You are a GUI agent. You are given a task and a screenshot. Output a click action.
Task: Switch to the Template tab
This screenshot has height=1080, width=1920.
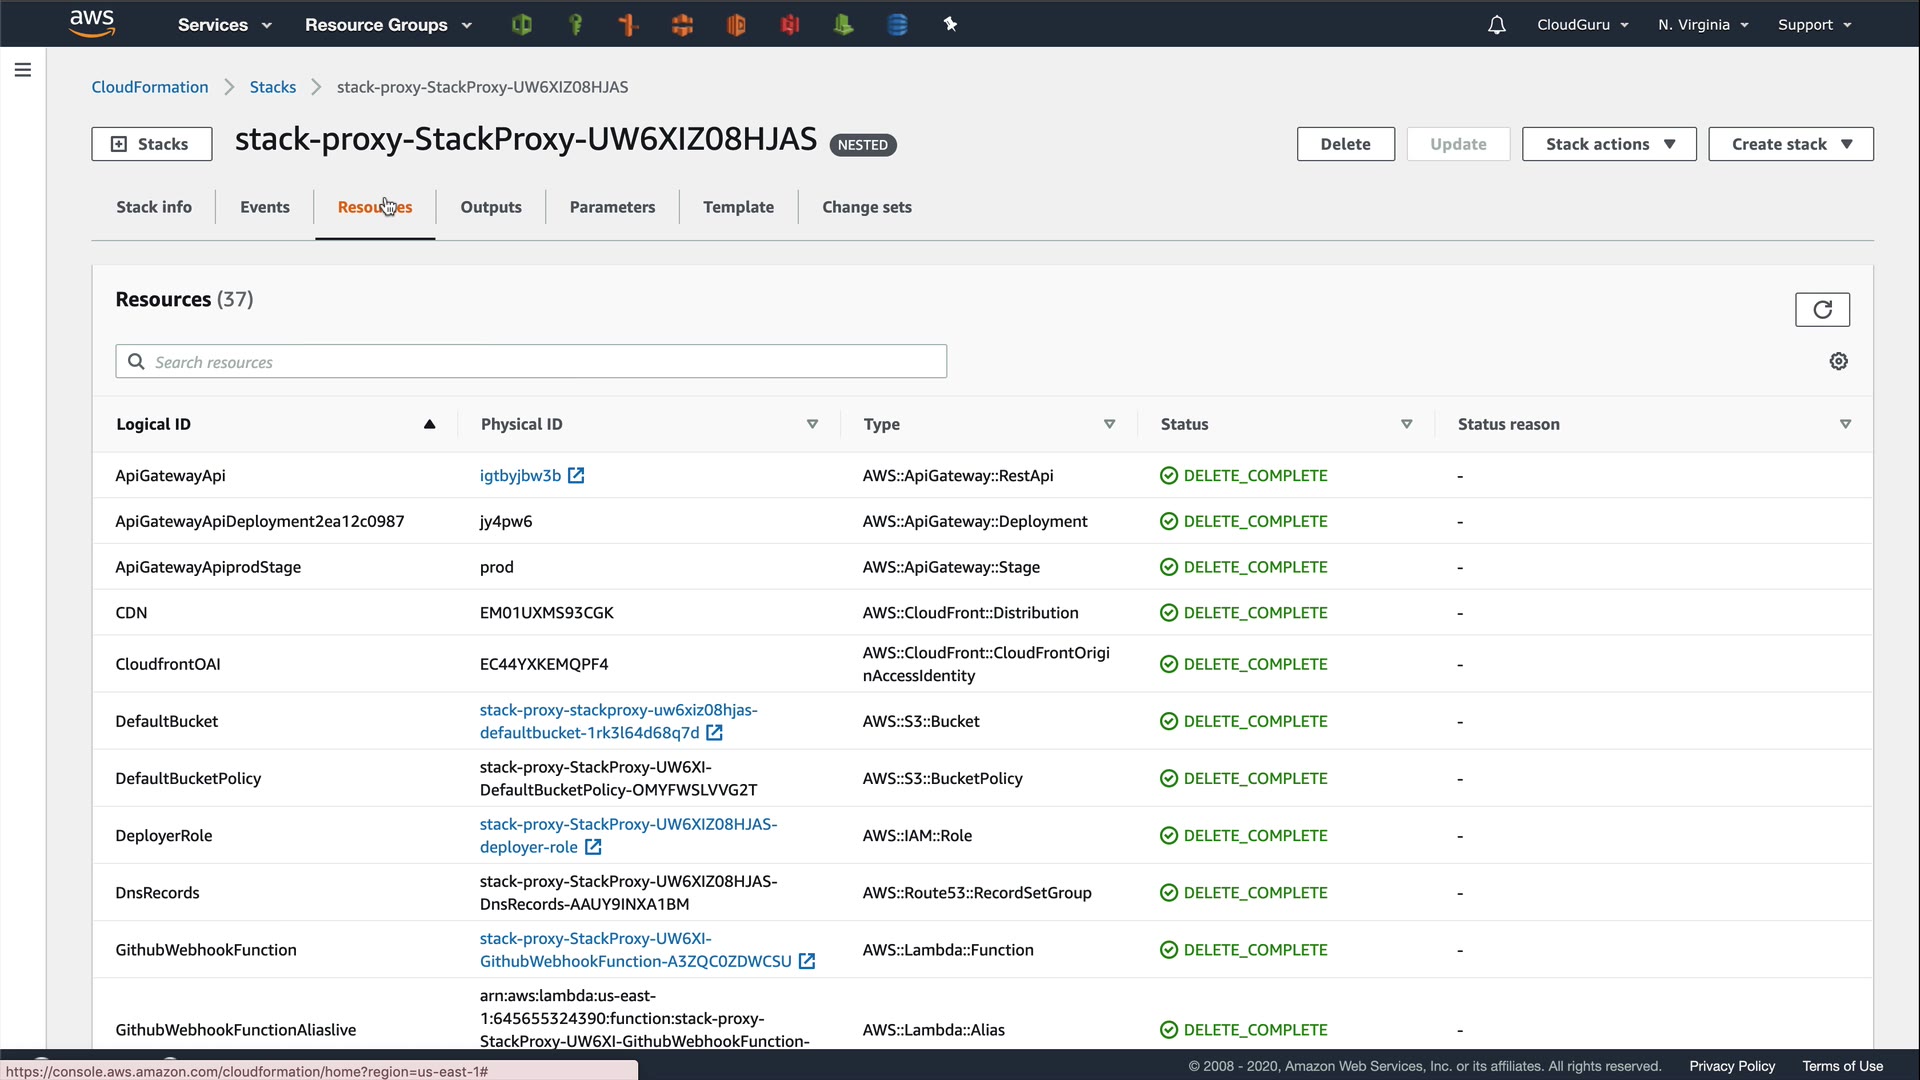[738, 207]
